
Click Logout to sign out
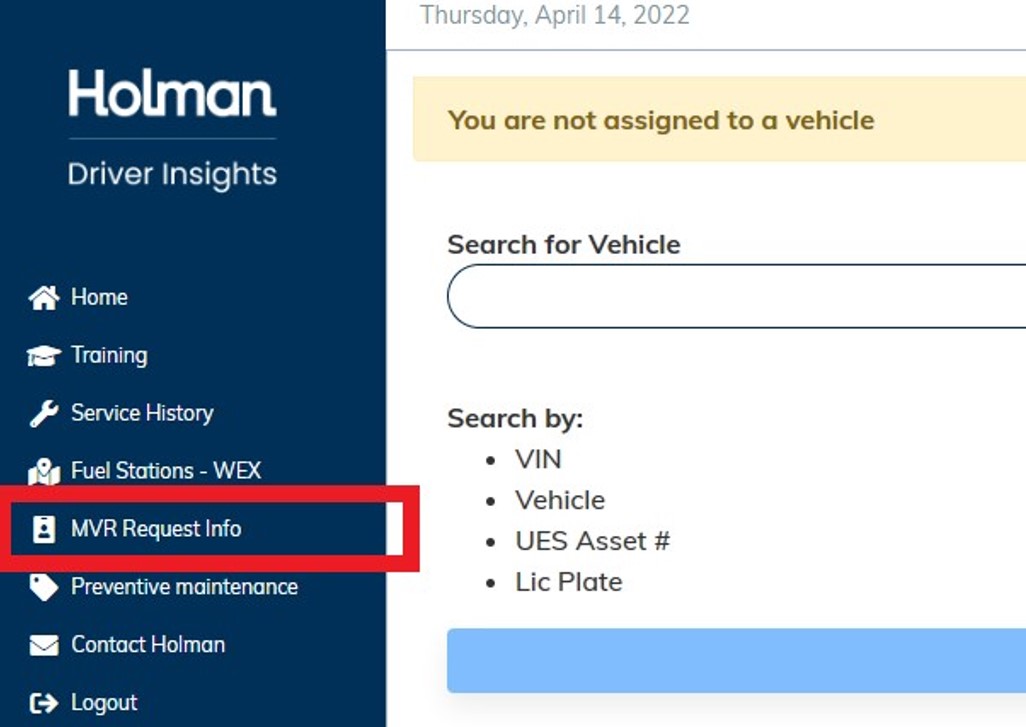pos(103,702)
